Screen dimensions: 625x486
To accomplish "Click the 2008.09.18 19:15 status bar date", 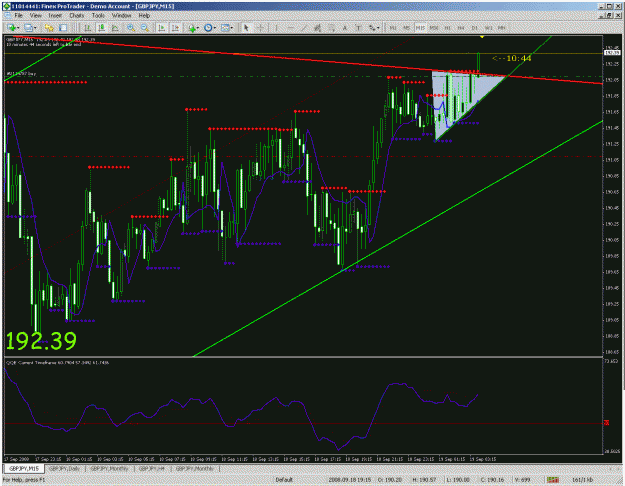I will (349, 480).
